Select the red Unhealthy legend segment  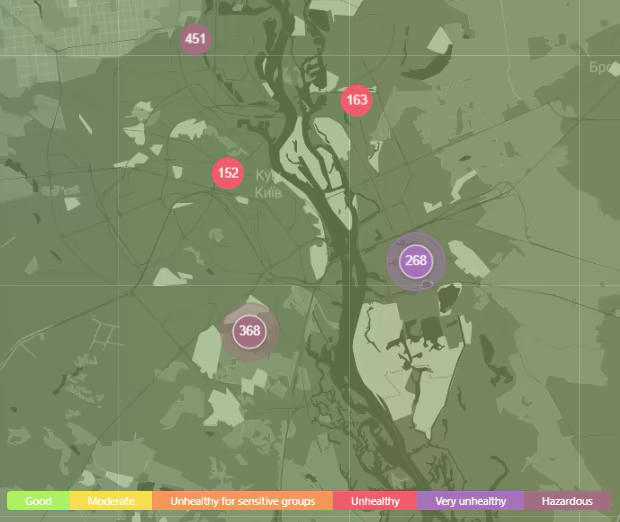tap(375, 501)
